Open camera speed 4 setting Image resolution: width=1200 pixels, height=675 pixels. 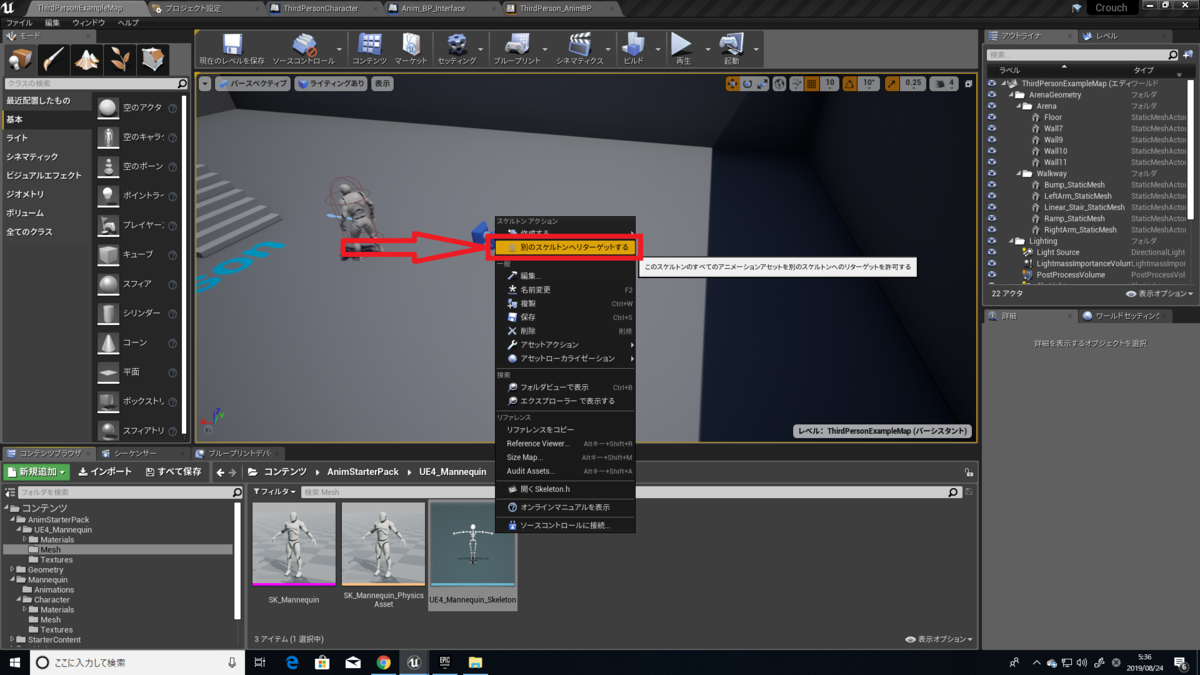[945, 84]
